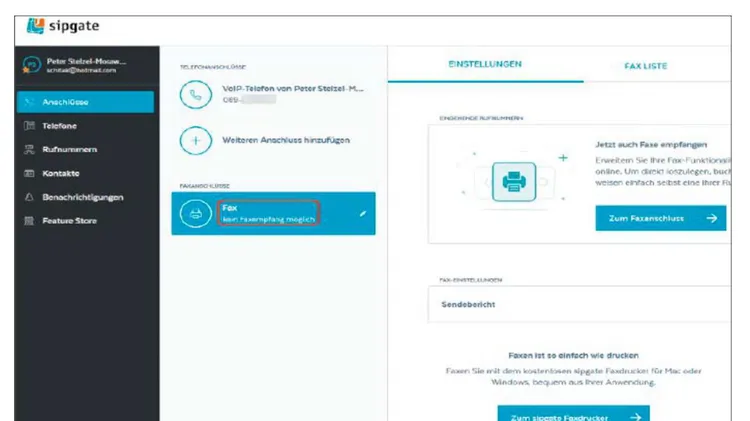The image size is (750, 421).
Task: Switch to the Fax Liste tab
Action: 646,66
